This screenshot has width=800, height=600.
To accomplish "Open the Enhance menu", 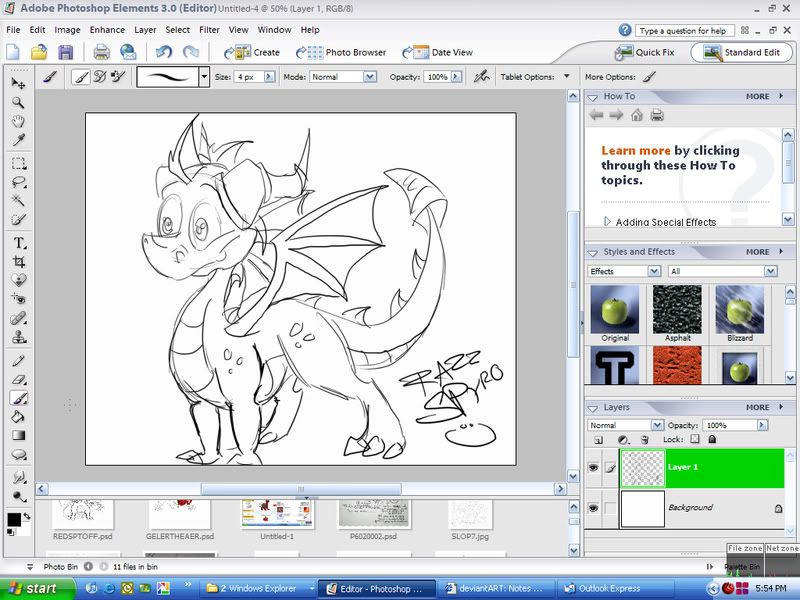I will pos(107,30).
